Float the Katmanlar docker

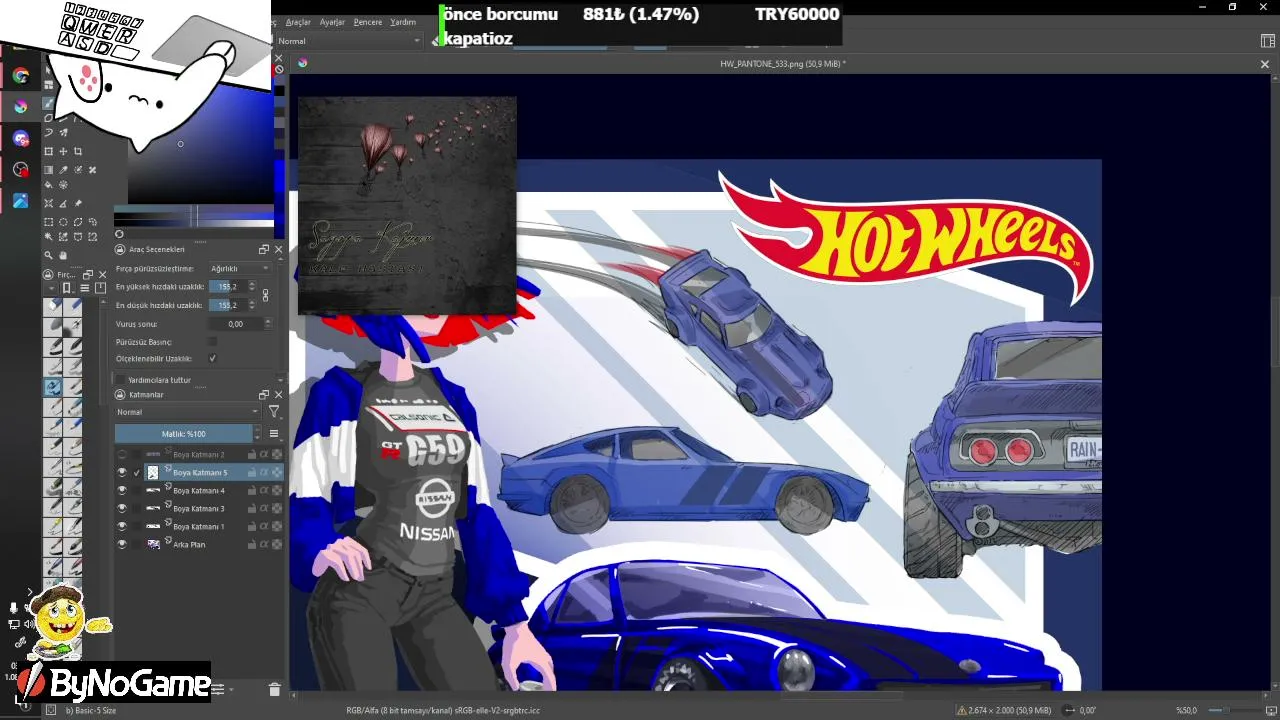264,395
